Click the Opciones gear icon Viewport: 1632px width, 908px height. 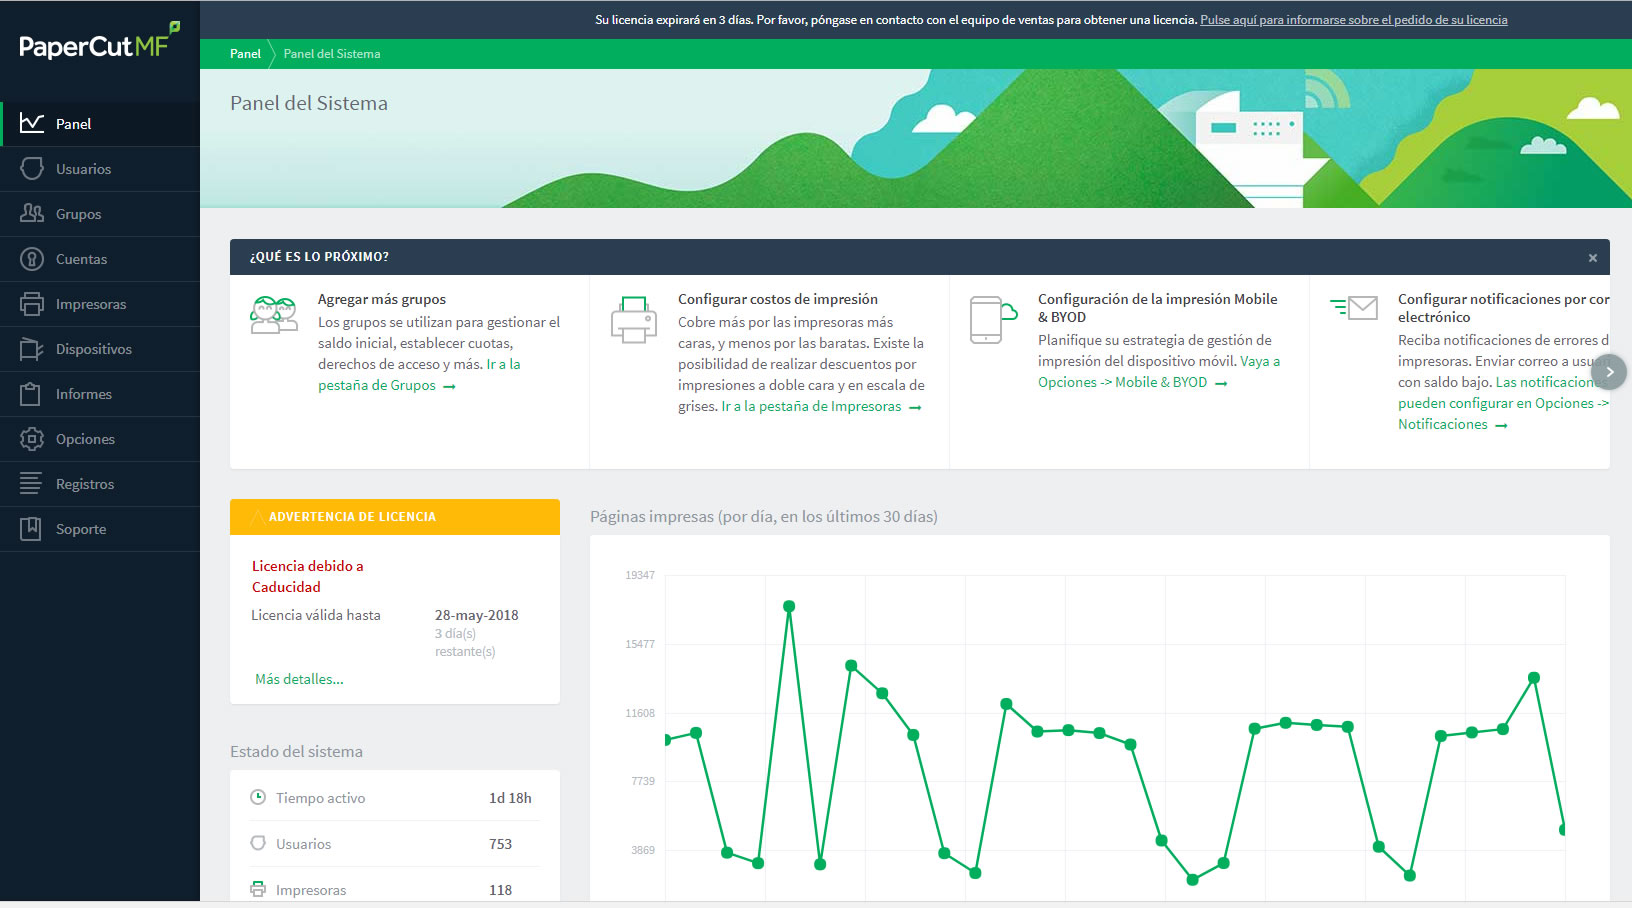(x=32, y=439)
